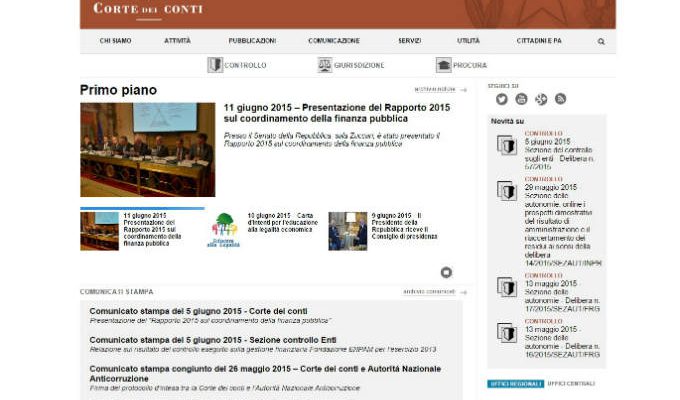Select Educazione alla legalità tree thumbnail
This screenshot has width=680, height=400.
tap(223, 231)
